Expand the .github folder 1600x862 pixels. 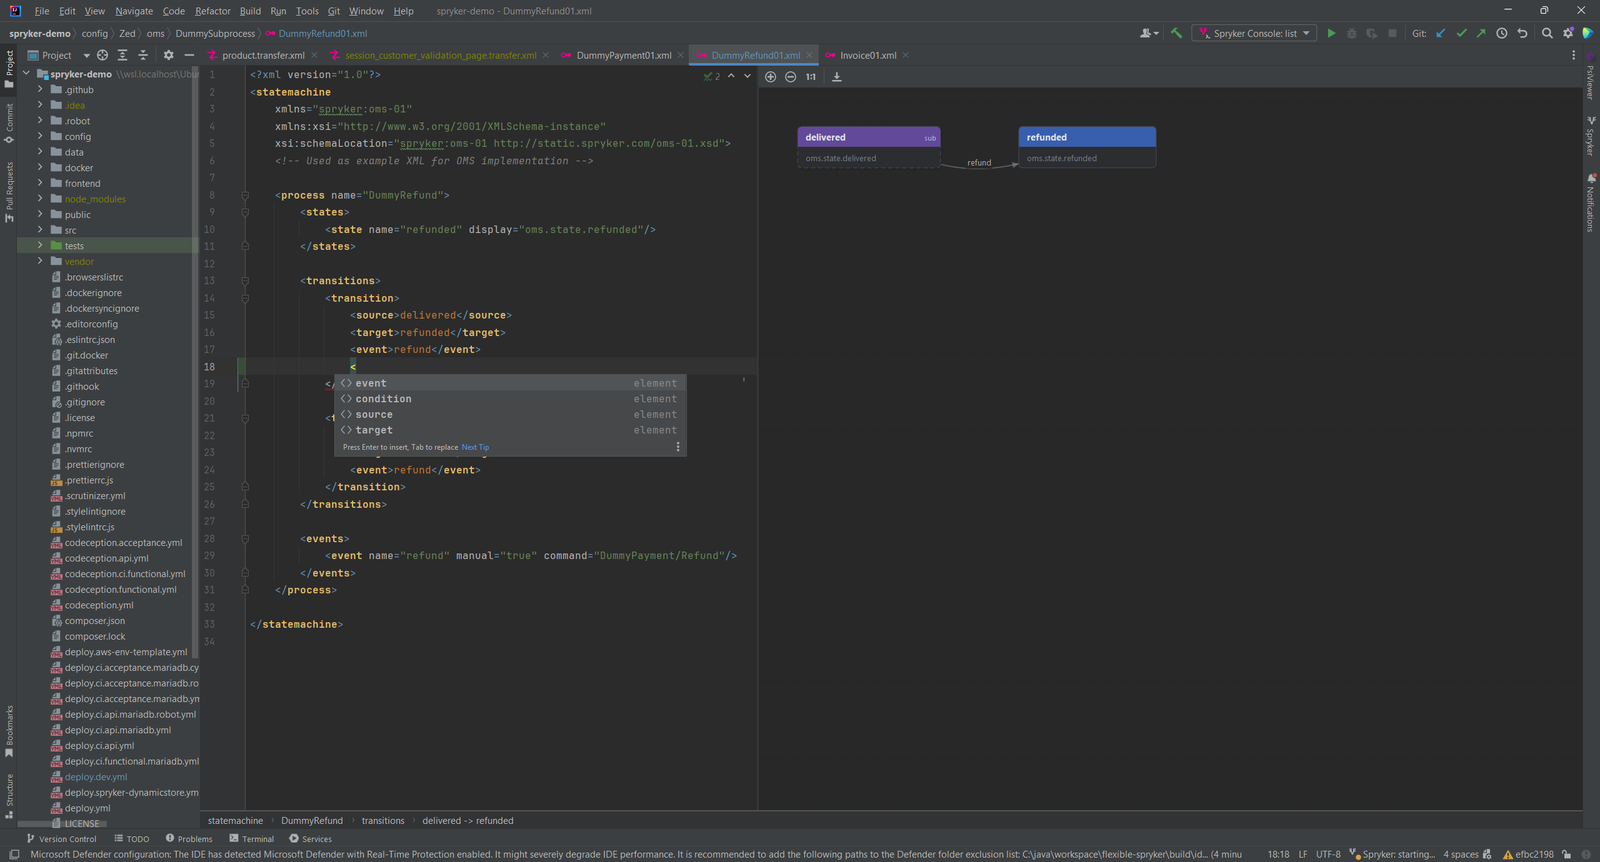pyautogui.click(x=40, y=89)
